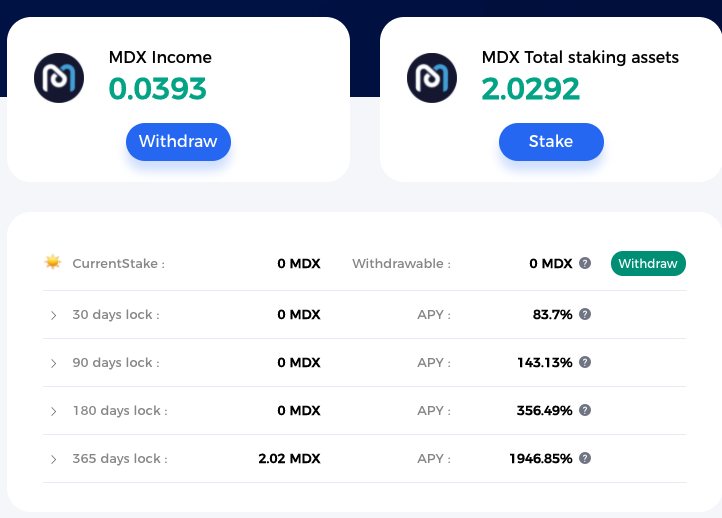This screenshot has width=722, height=518.
Task: Select the 2.0292 total staking value
Action: point(530,89)
